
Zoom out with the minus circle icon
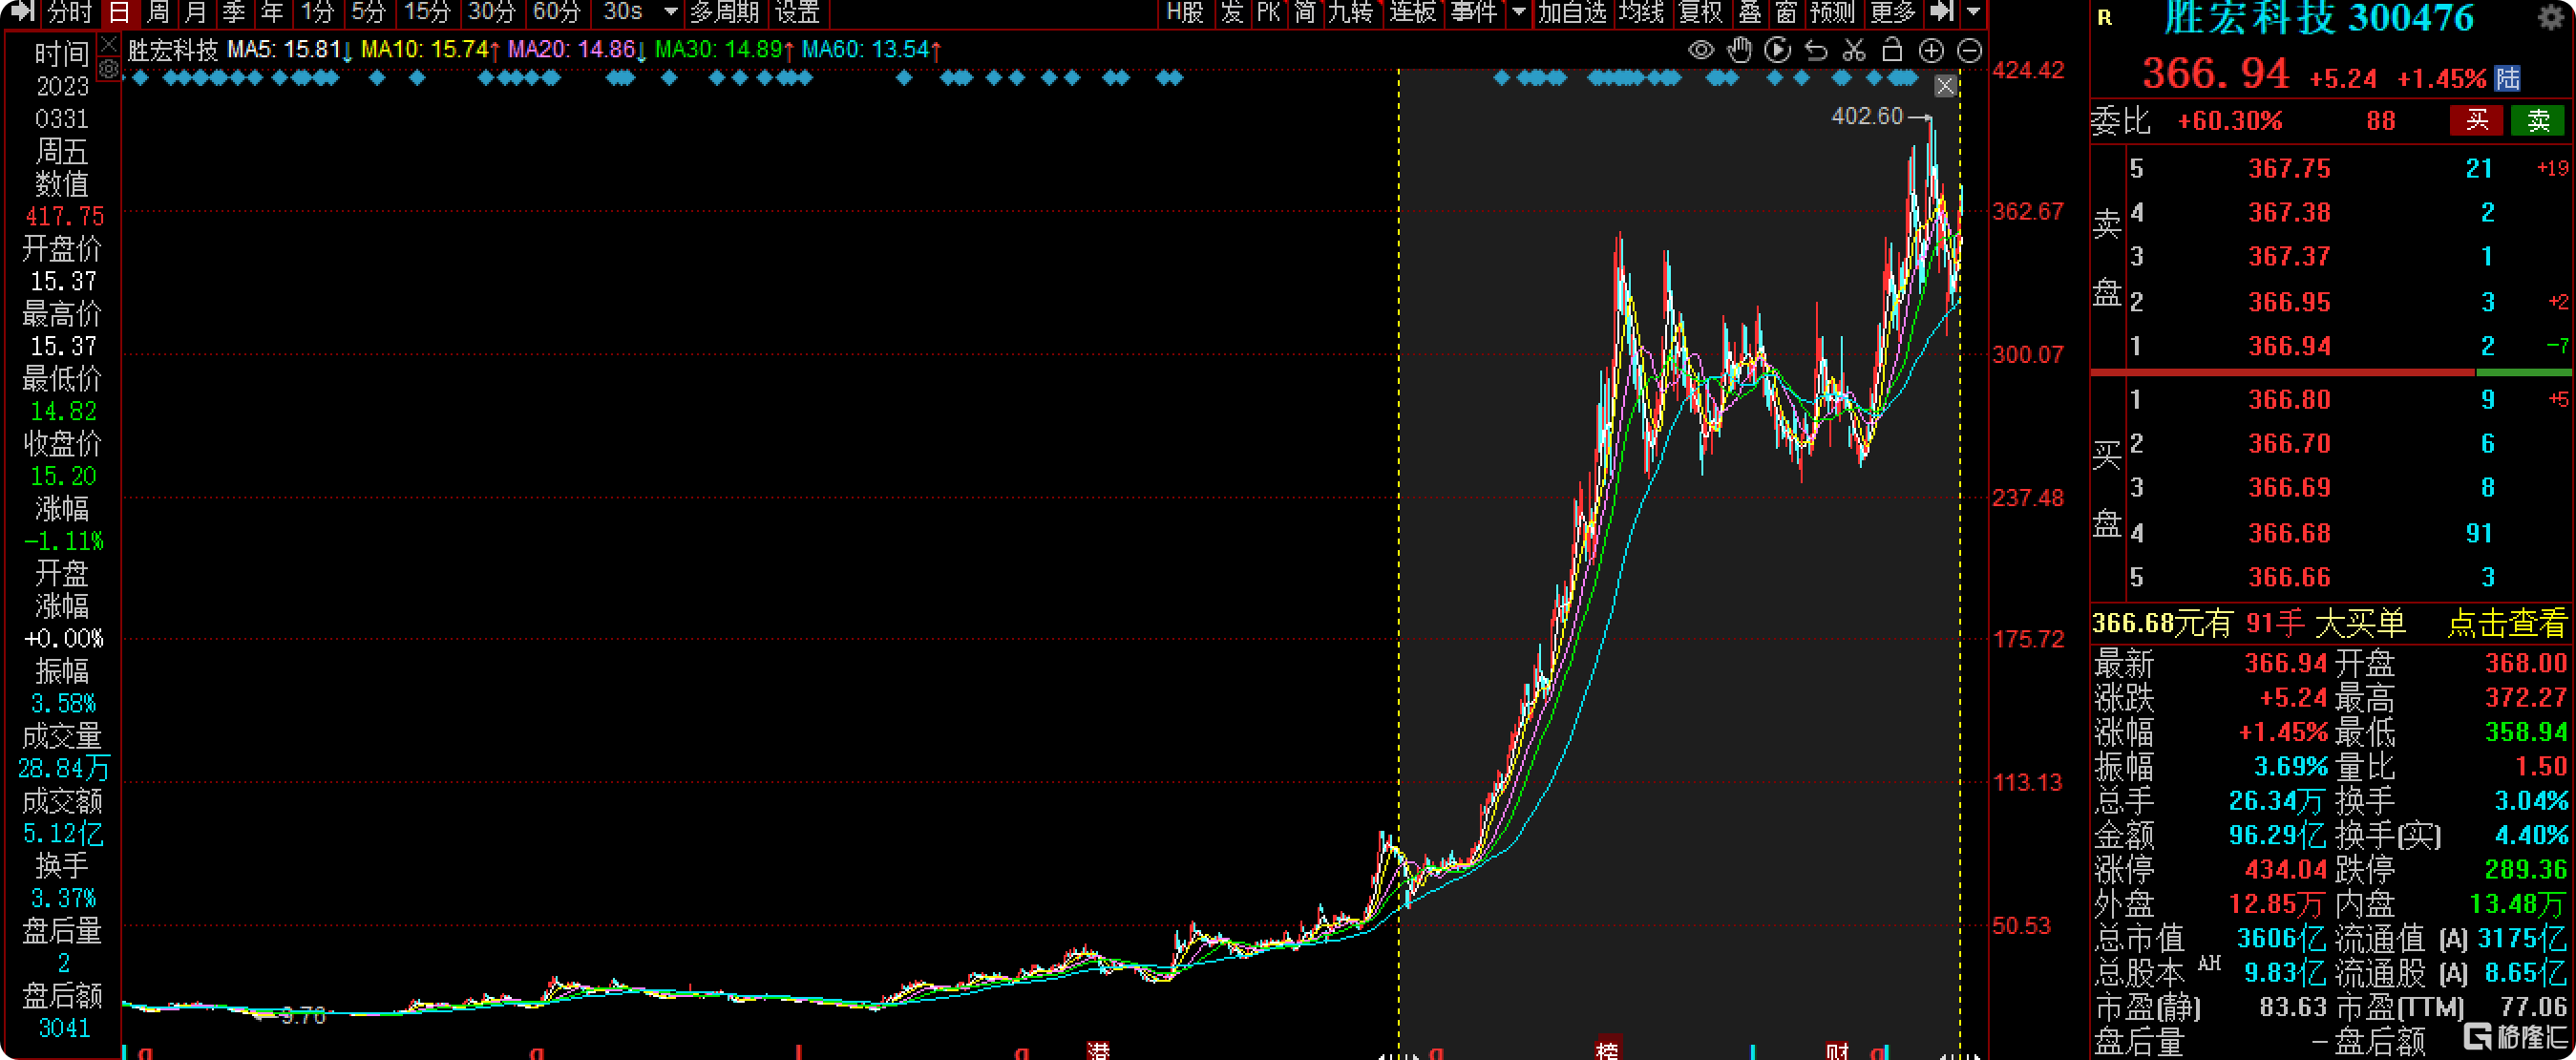1969,51
